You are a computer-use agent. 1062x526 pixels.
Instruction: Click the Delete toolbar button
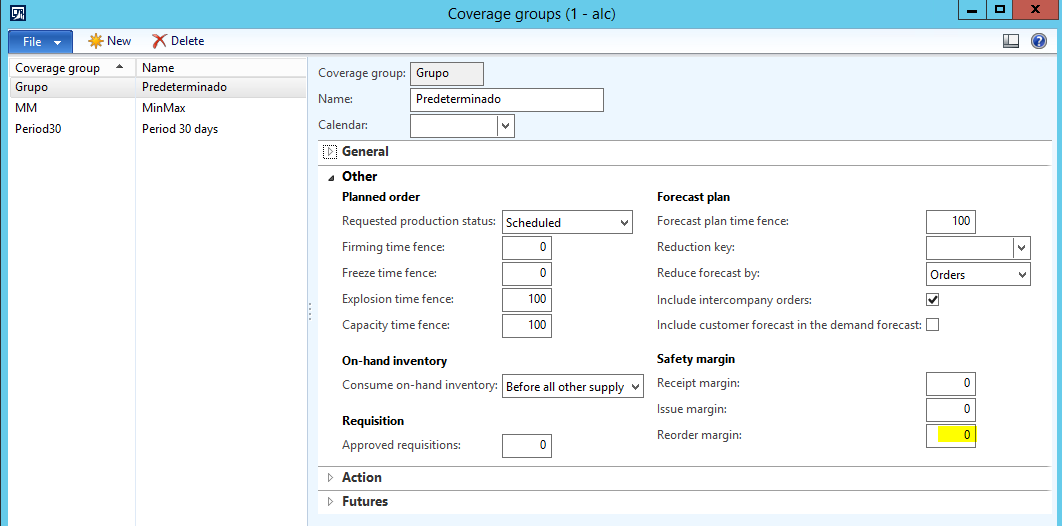(x=178, y=41)
